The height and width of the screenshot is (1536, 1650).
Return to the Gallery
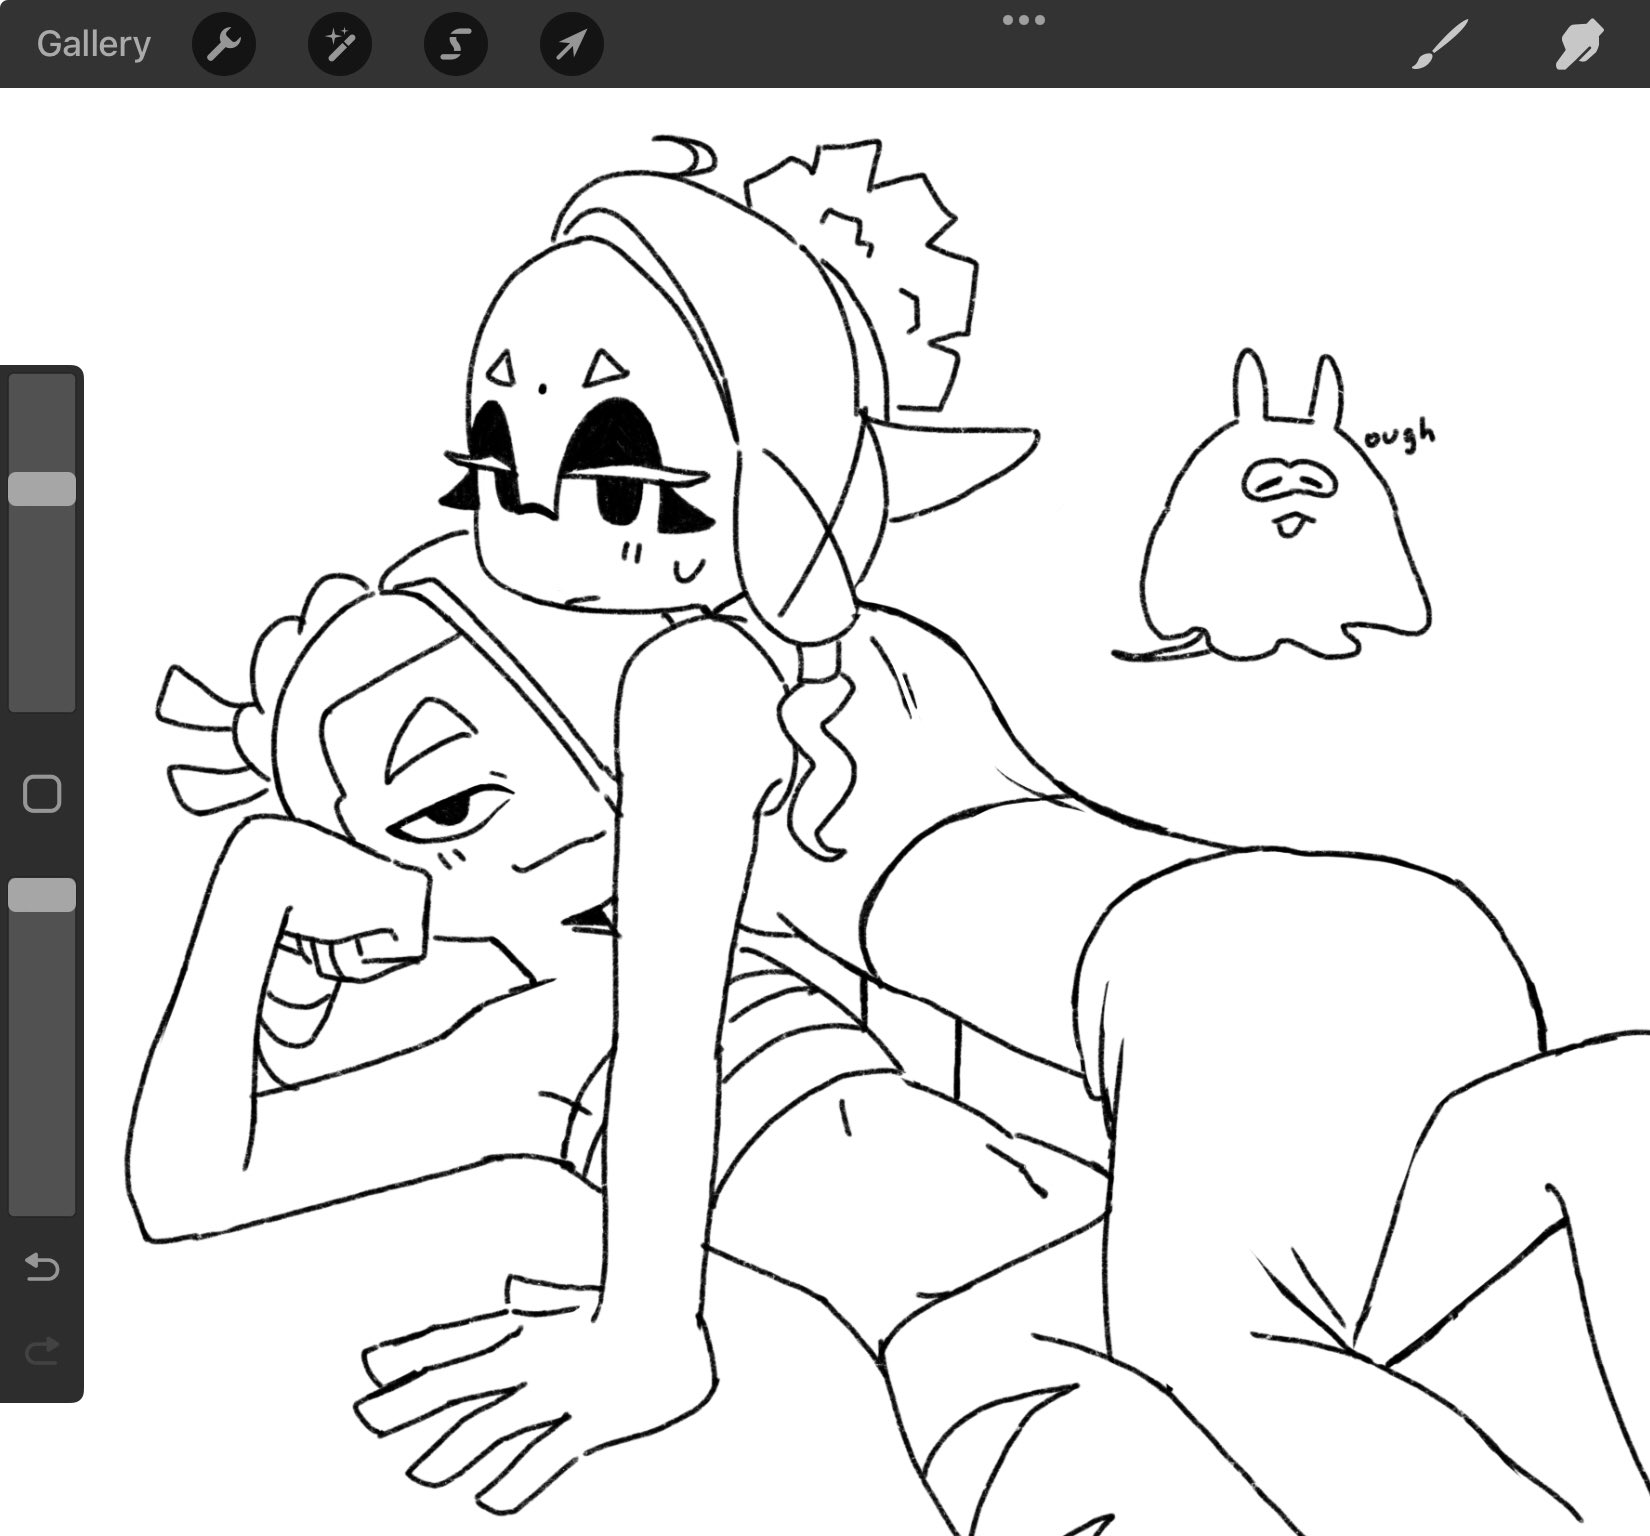click(x=93, y=44)
